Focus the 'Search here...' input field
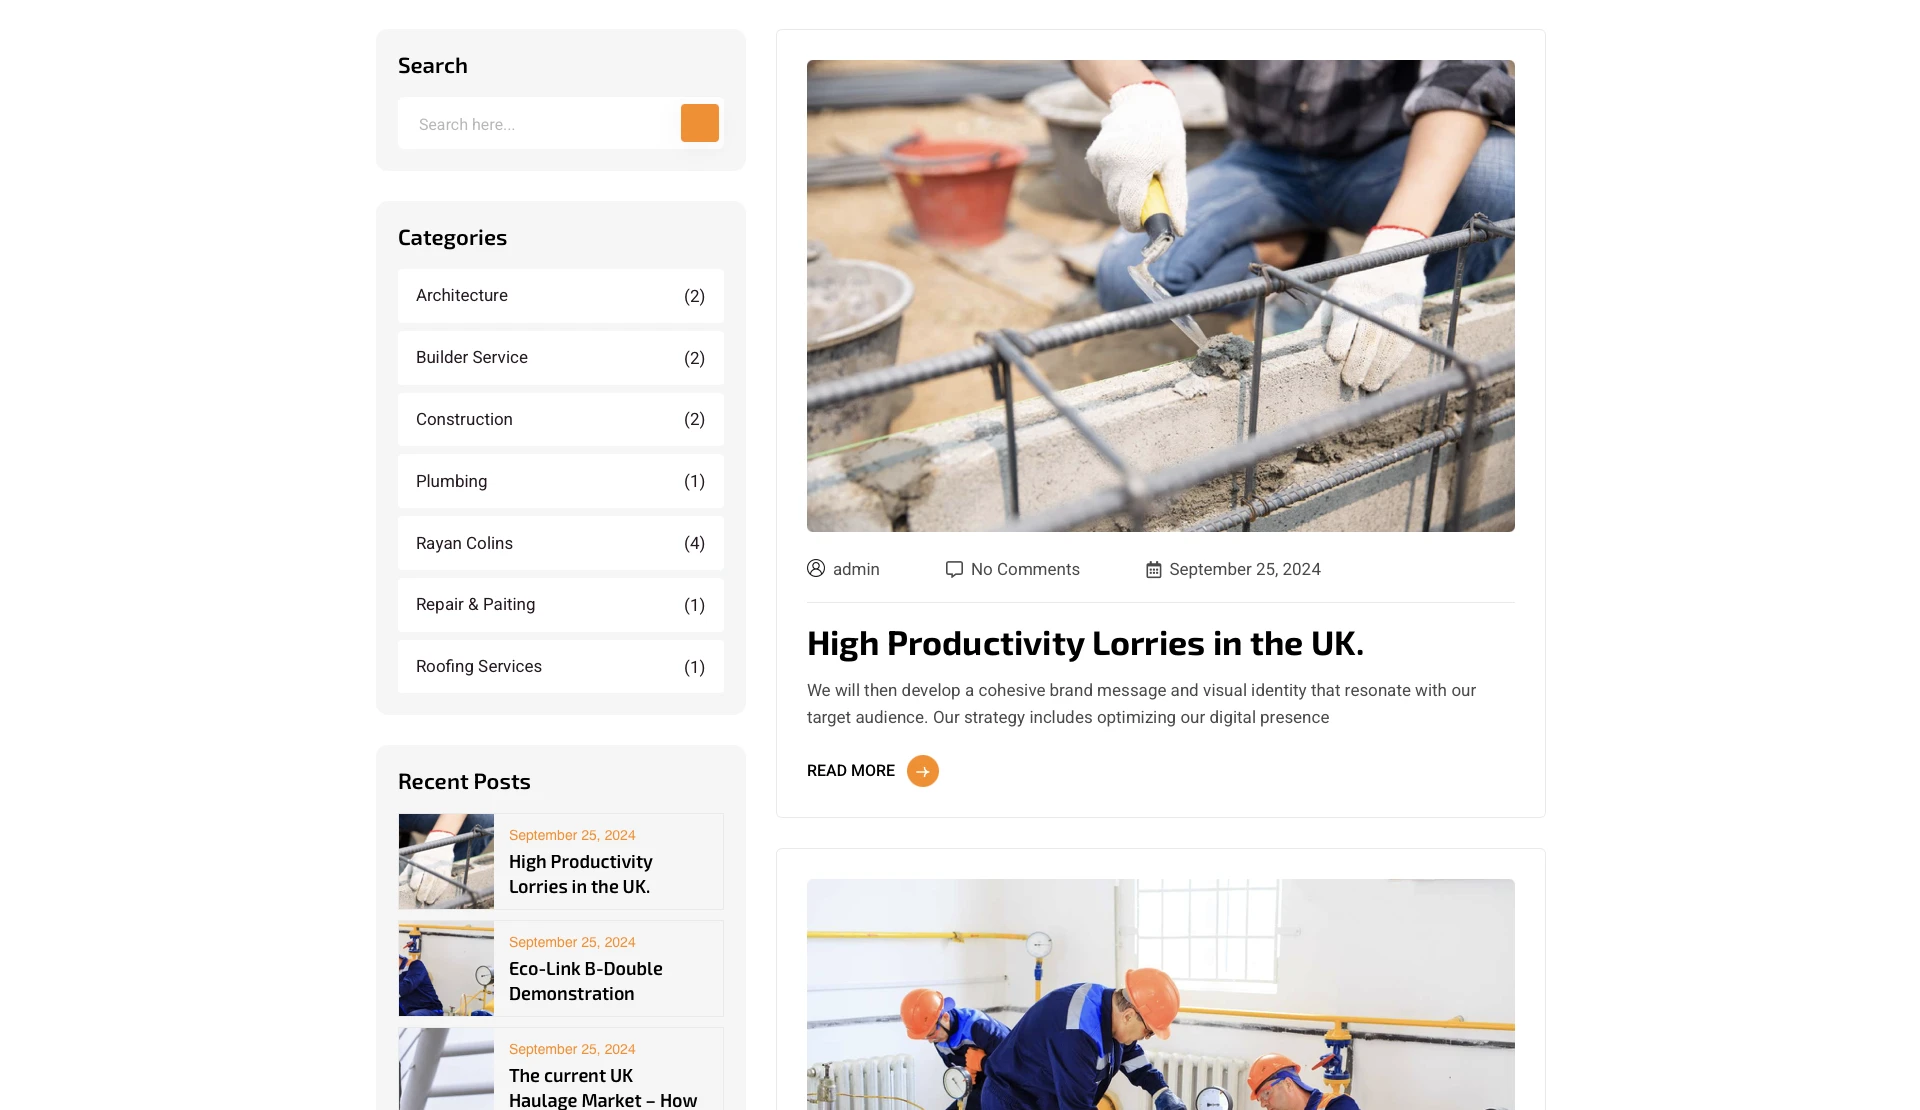The height and width of the screenshot is (1110, 1920). [x=540, y=124]
